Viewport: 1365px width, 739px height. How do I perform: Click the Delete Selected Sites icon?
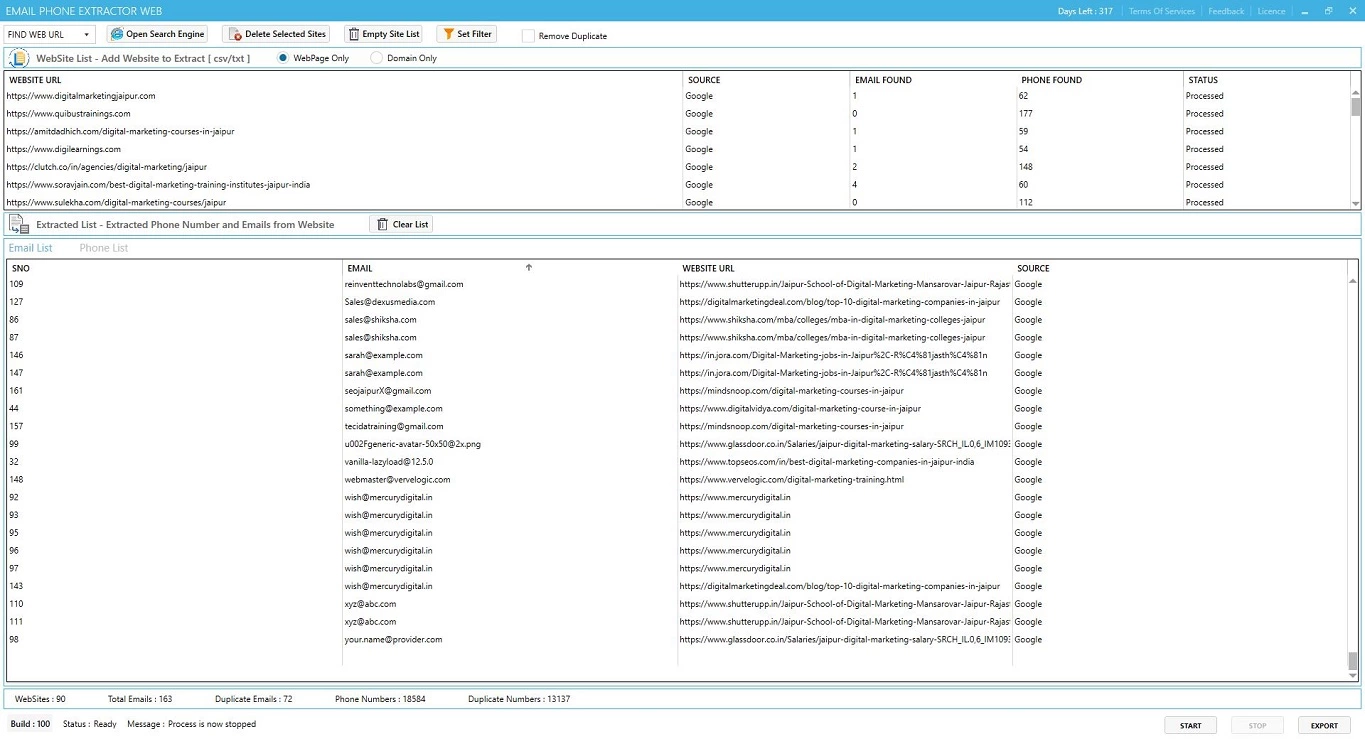pyautogui.click(x=235, y=35)
